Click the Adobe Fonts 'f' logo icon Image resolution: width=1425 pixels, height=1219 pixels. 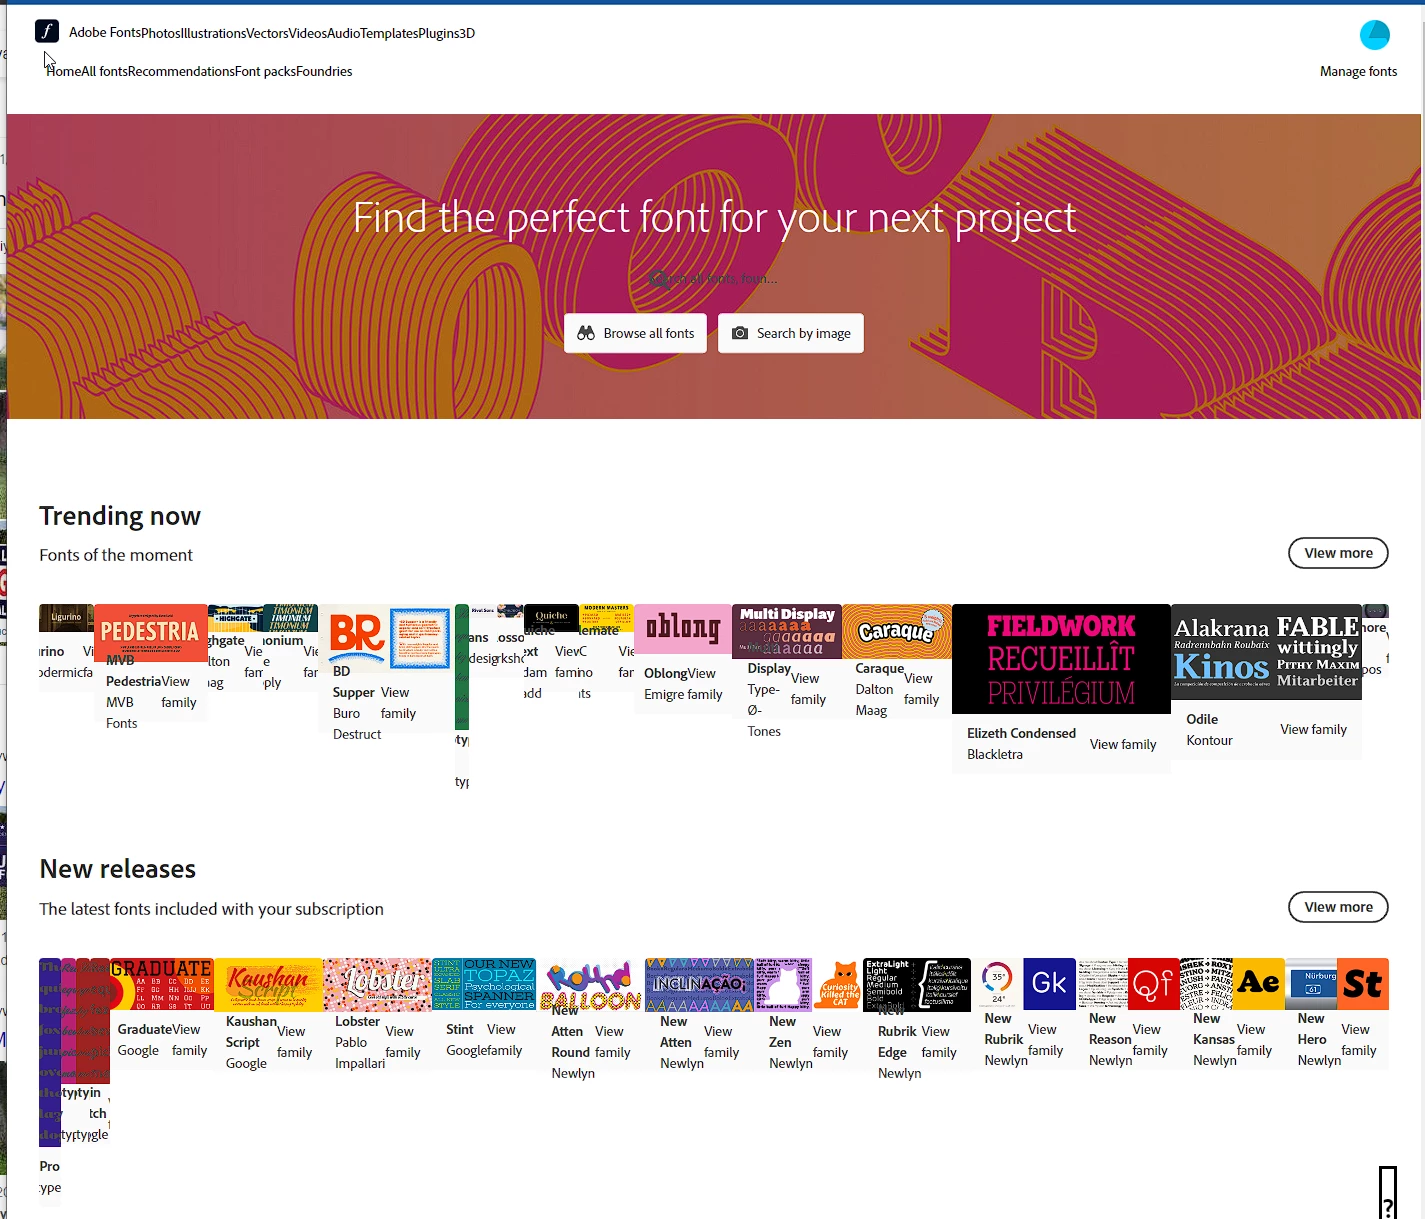click(47, 31)
